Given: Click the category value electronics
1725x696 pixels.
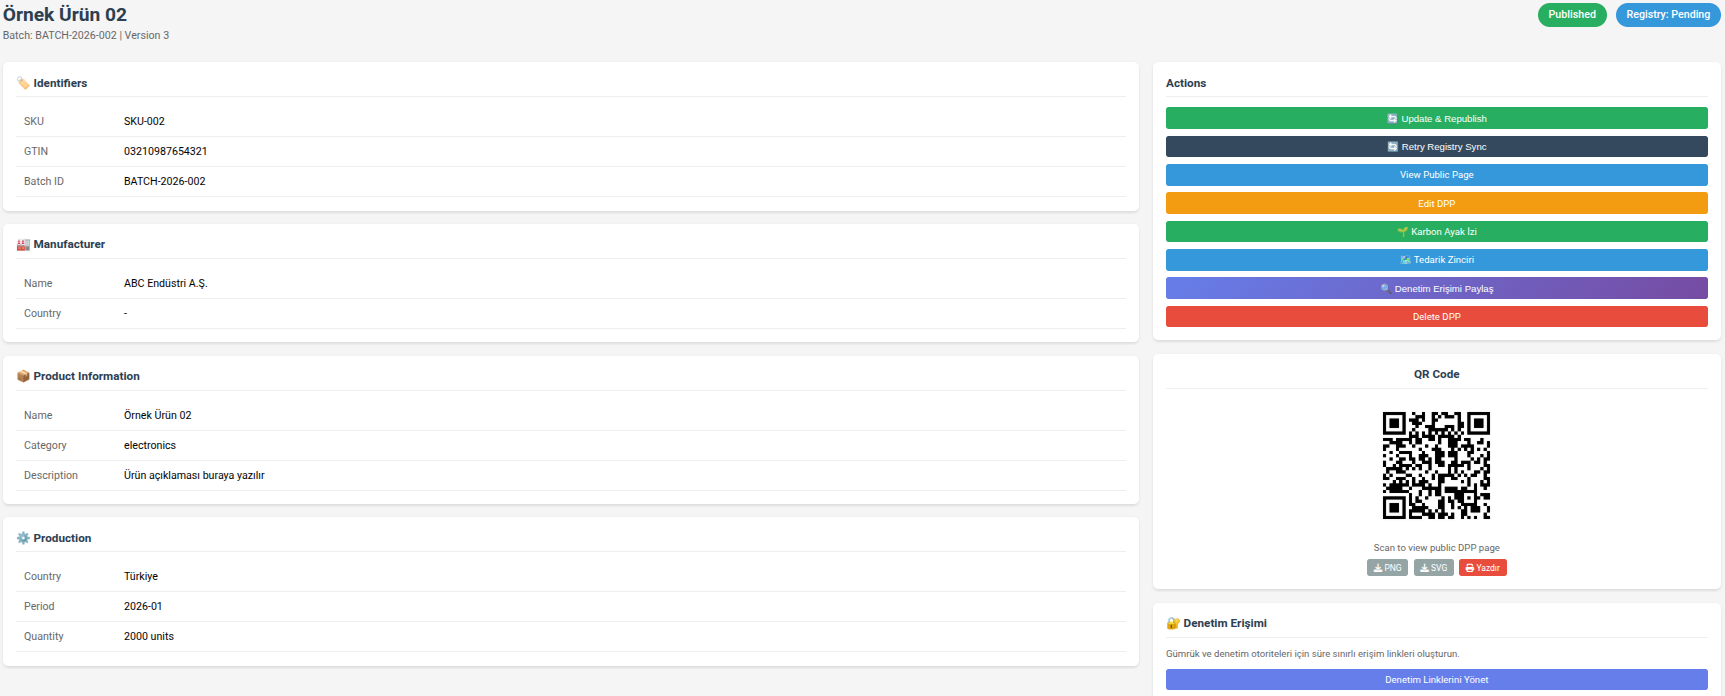Looking at the screenshot, I should [x=150, y=445].
